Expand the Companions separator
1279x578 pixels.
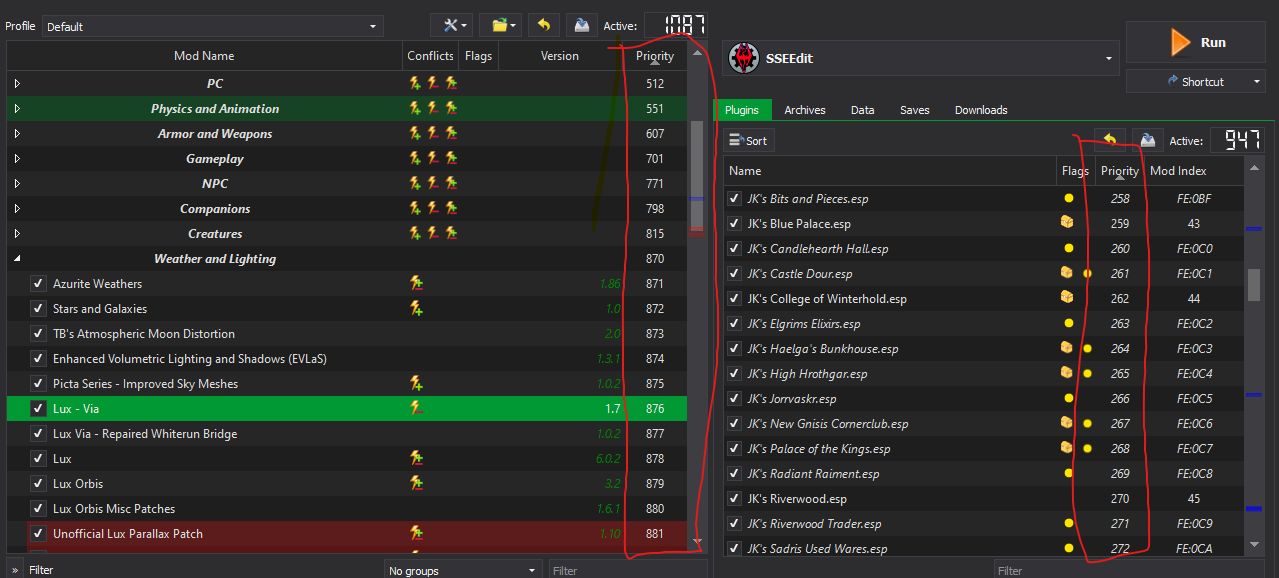coord(17,209)
